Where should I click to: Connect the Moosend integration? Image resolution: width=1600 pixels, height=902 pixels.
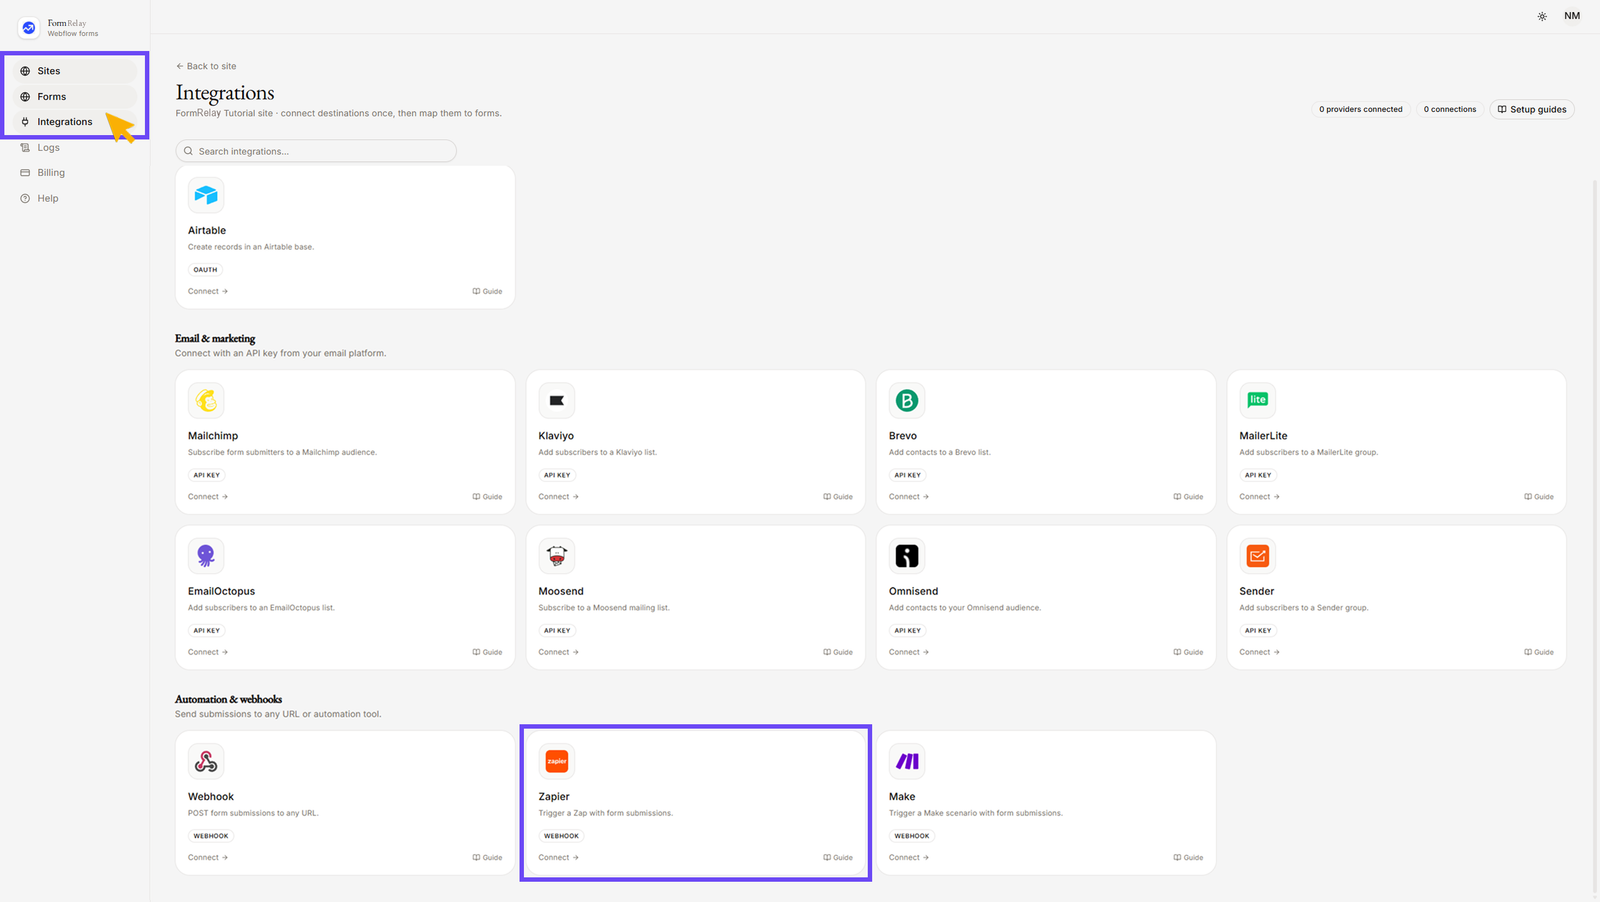click(x=559, y=652)
